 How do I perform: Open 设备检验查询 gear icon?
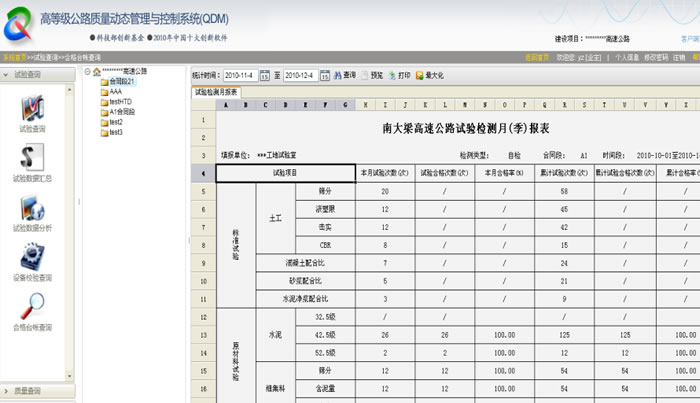(32, 258)
